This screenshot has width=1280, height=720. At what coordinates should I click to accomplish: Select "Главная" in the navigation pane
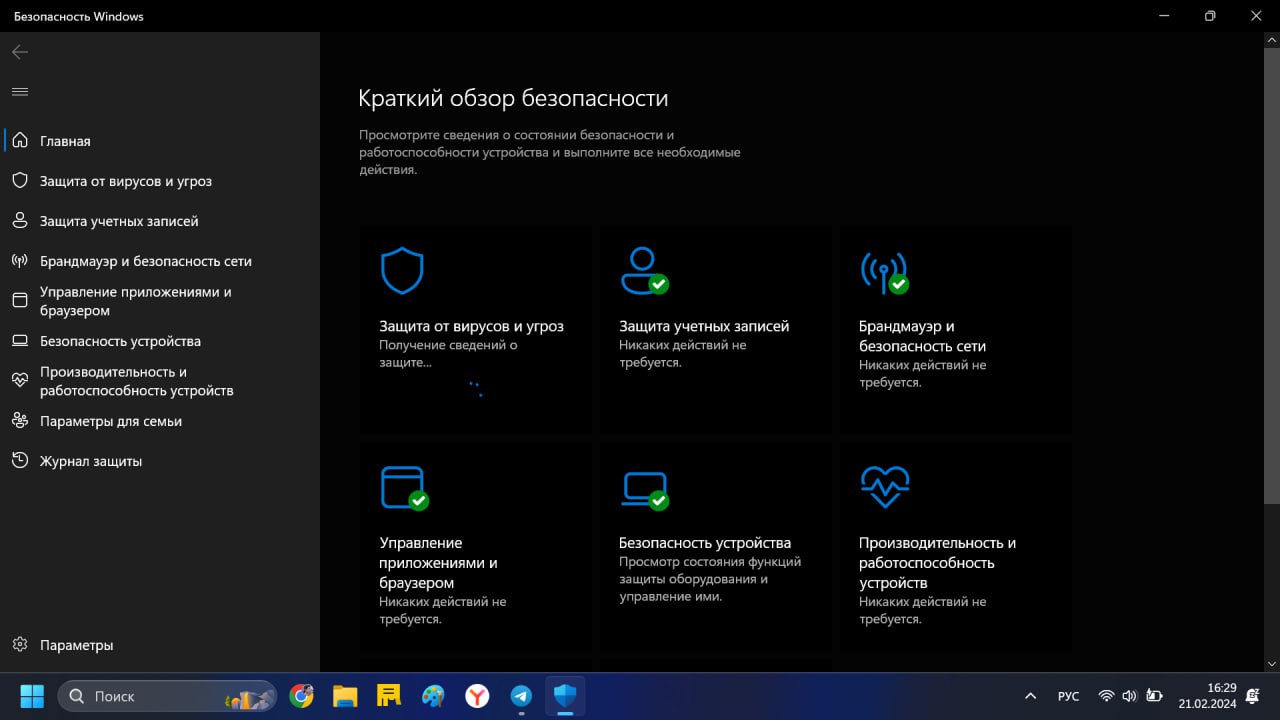[x=65, y=141]
